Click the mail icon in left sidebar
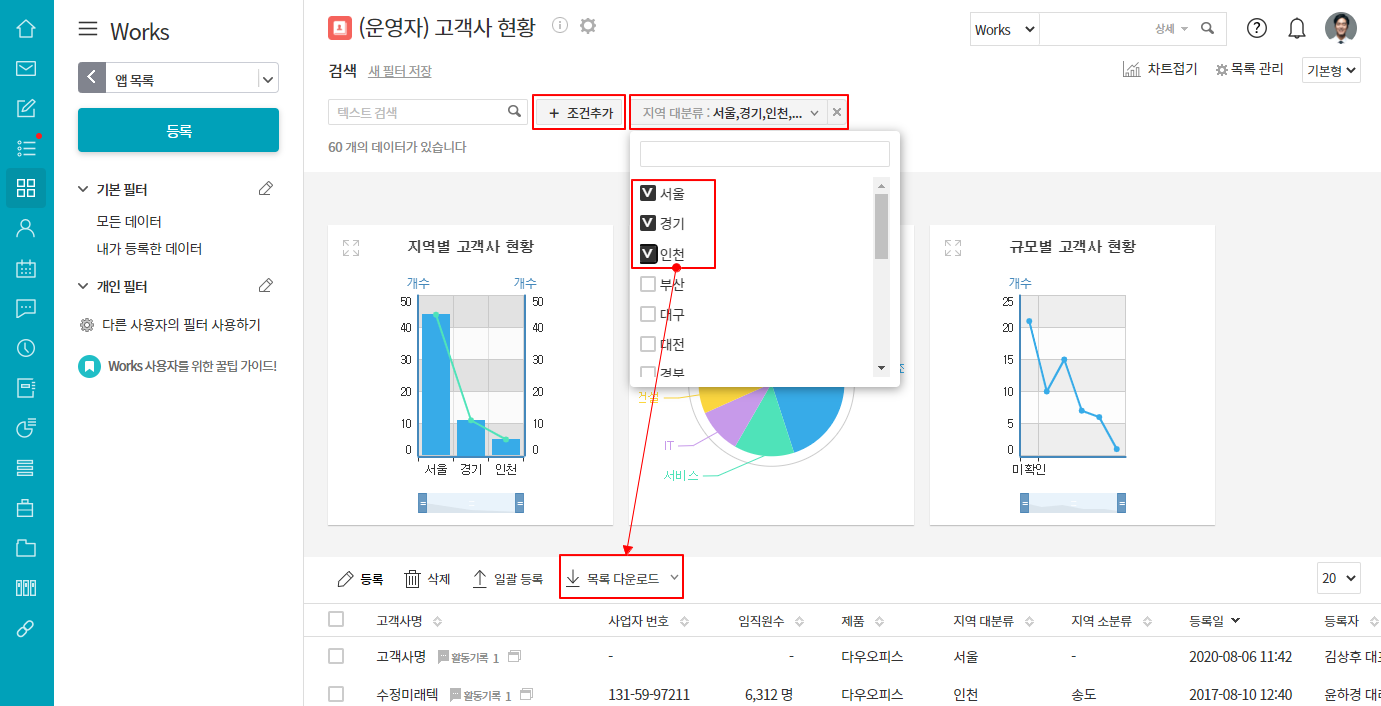The width and height of the screenshot is (1381, 706). [x=26, y=68]
